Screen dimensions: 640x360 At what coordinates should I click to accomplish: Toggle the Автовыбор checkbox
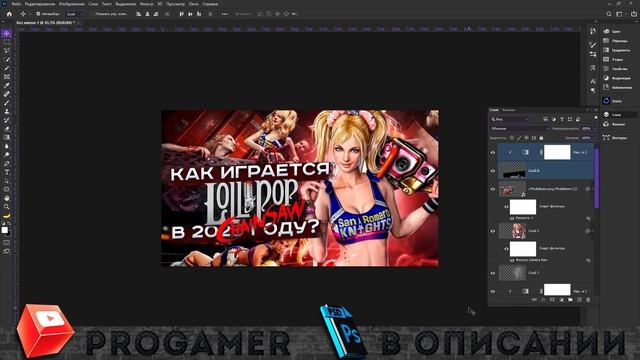38,14
